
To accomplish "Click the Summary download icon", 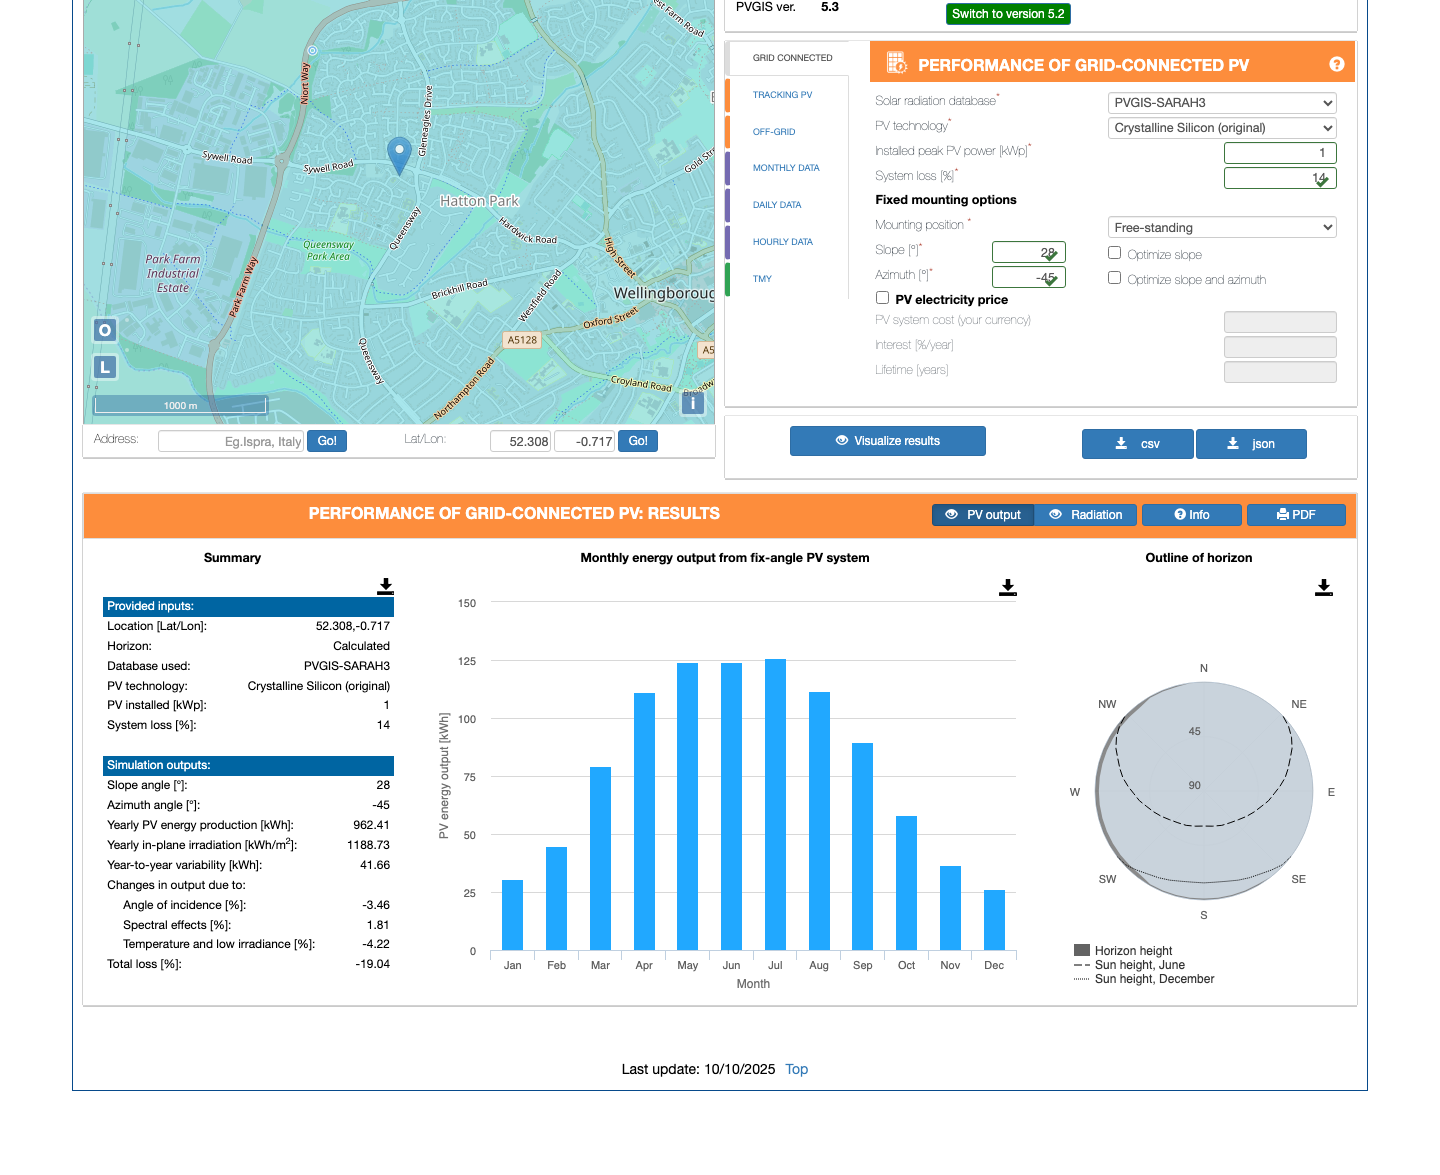I will [385, 587].
